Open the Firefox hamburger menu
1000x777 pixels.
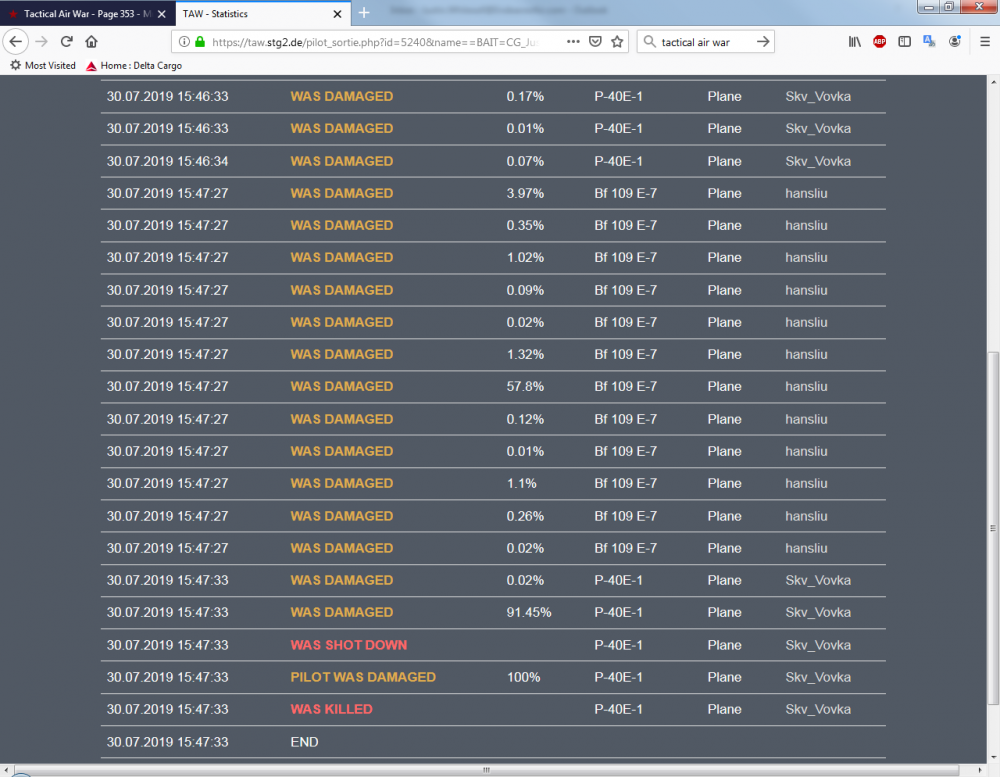[x=985, y=42]
